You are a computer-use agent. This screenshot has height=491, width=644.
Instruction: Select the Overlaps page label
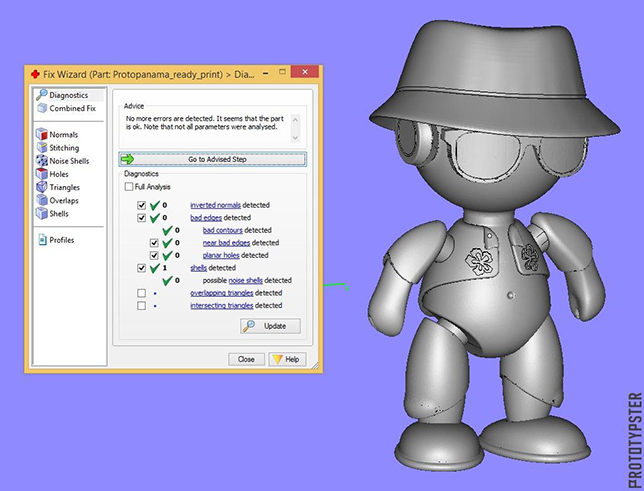click(x=64, y=201)
